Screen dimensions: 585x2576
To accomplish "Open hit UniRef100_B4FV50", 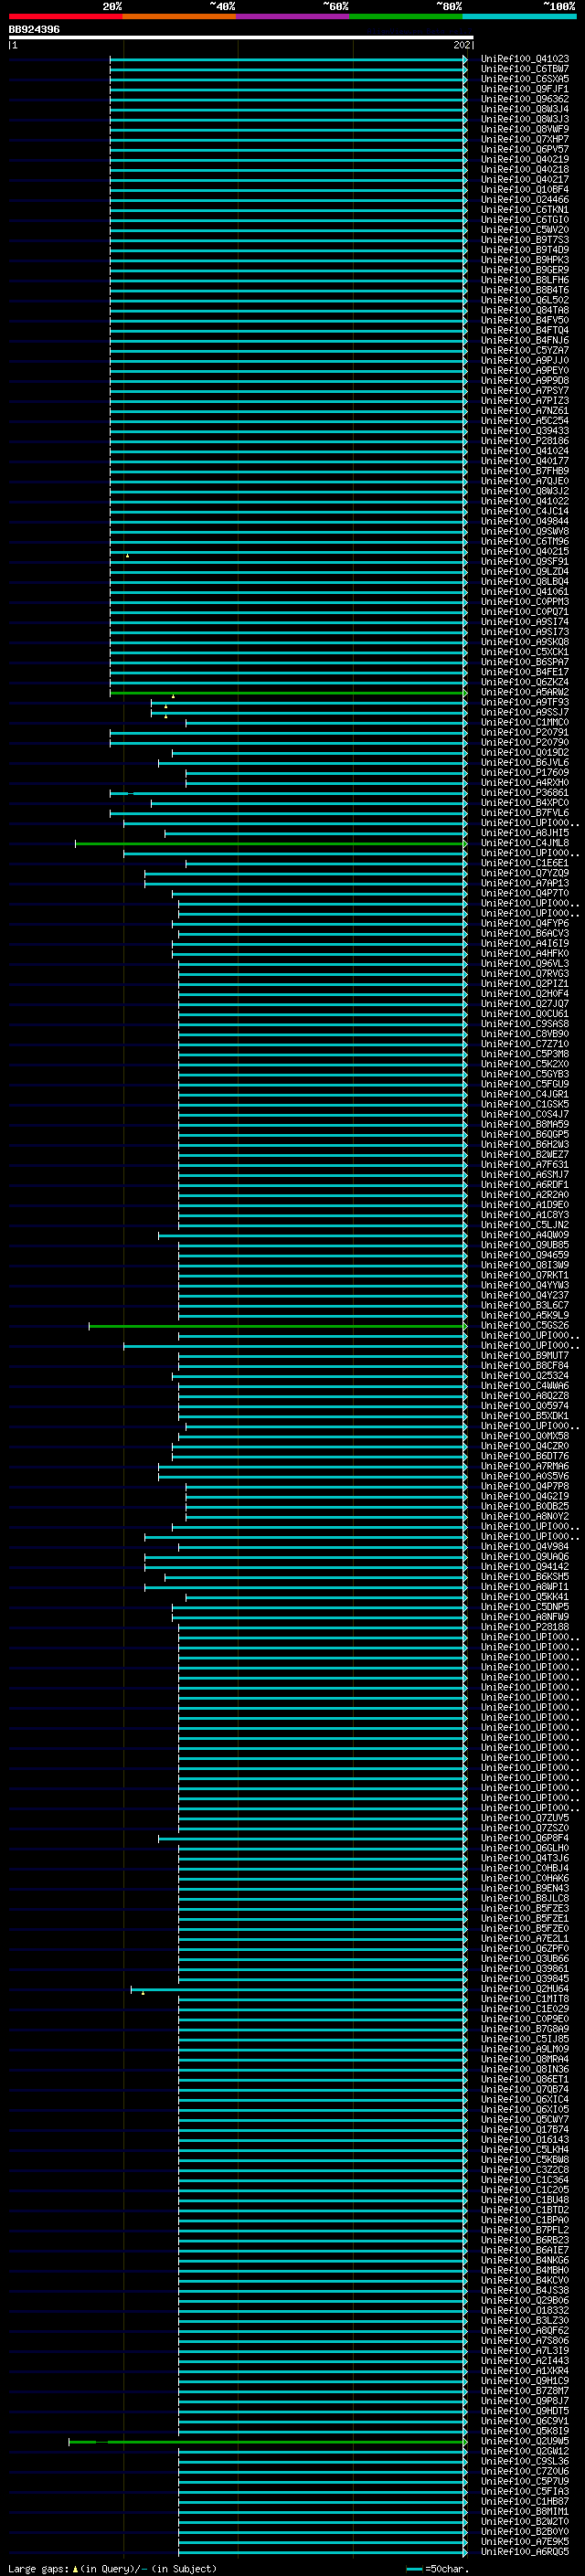I will [x=525, y=321].
